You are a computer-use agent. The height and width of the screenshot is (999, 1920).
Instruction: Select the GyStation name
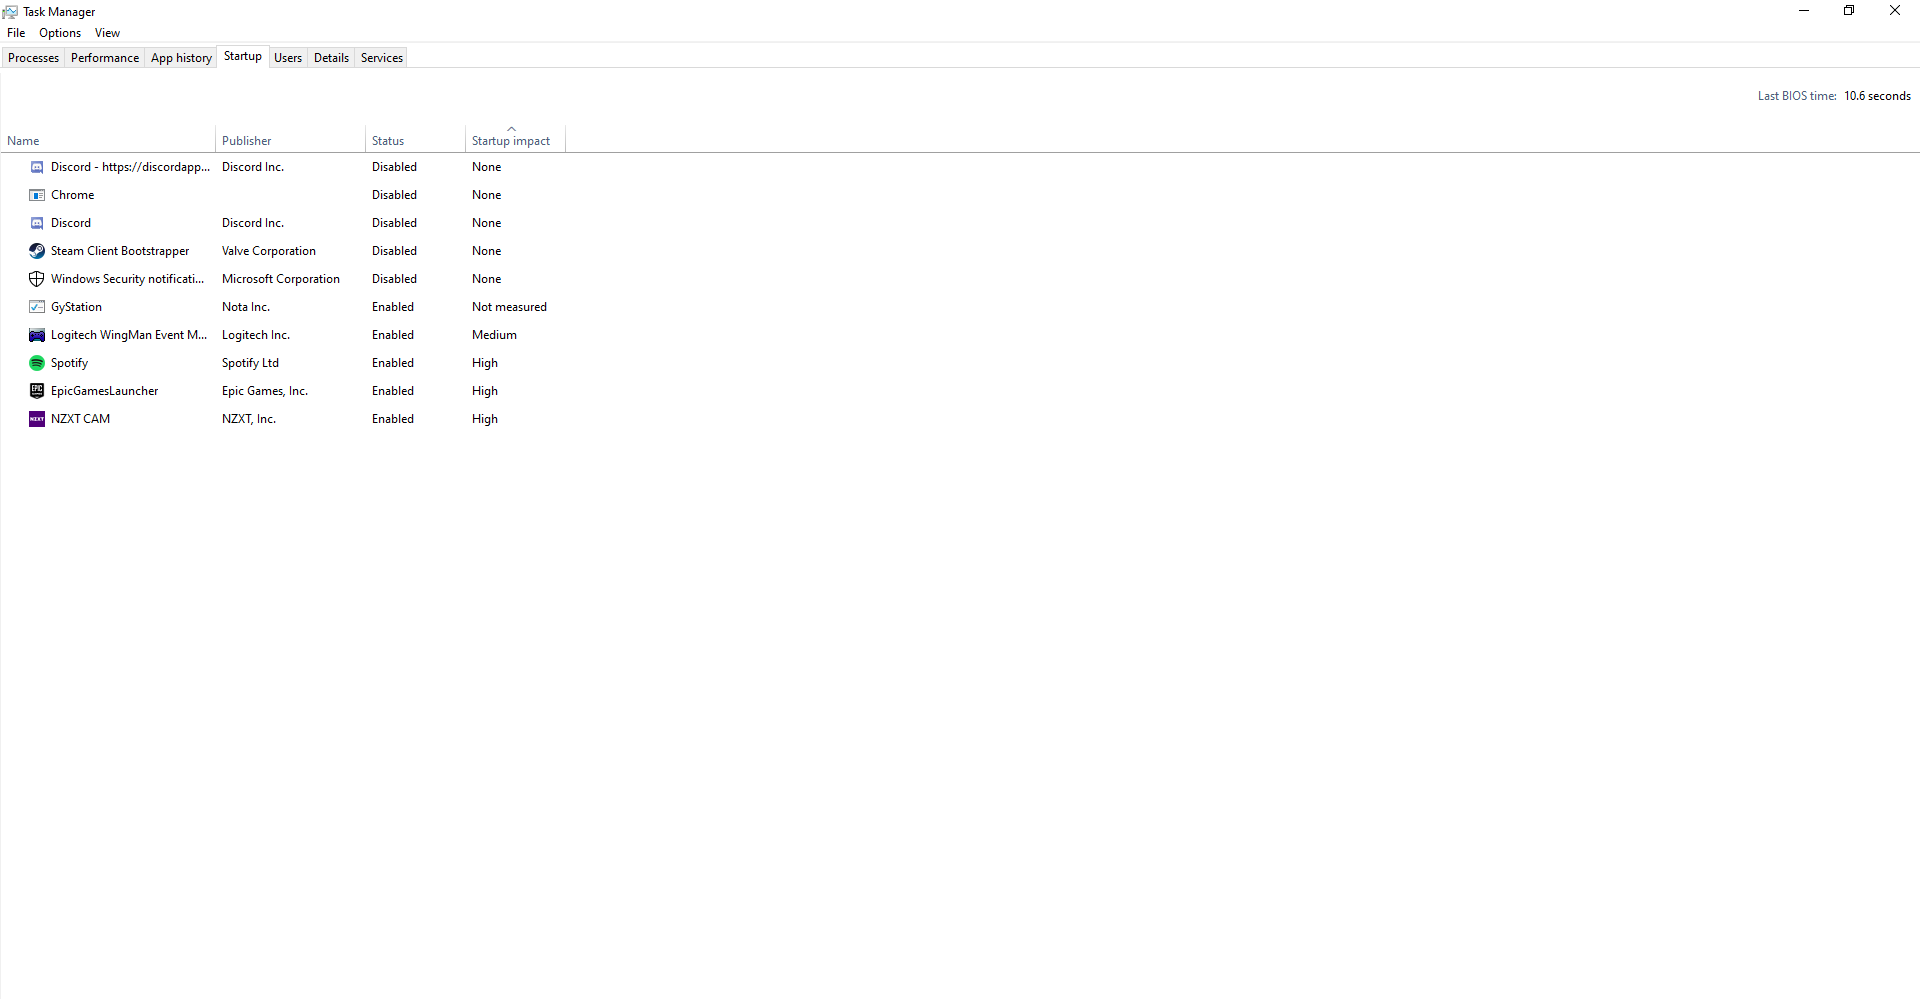[76, 307]
